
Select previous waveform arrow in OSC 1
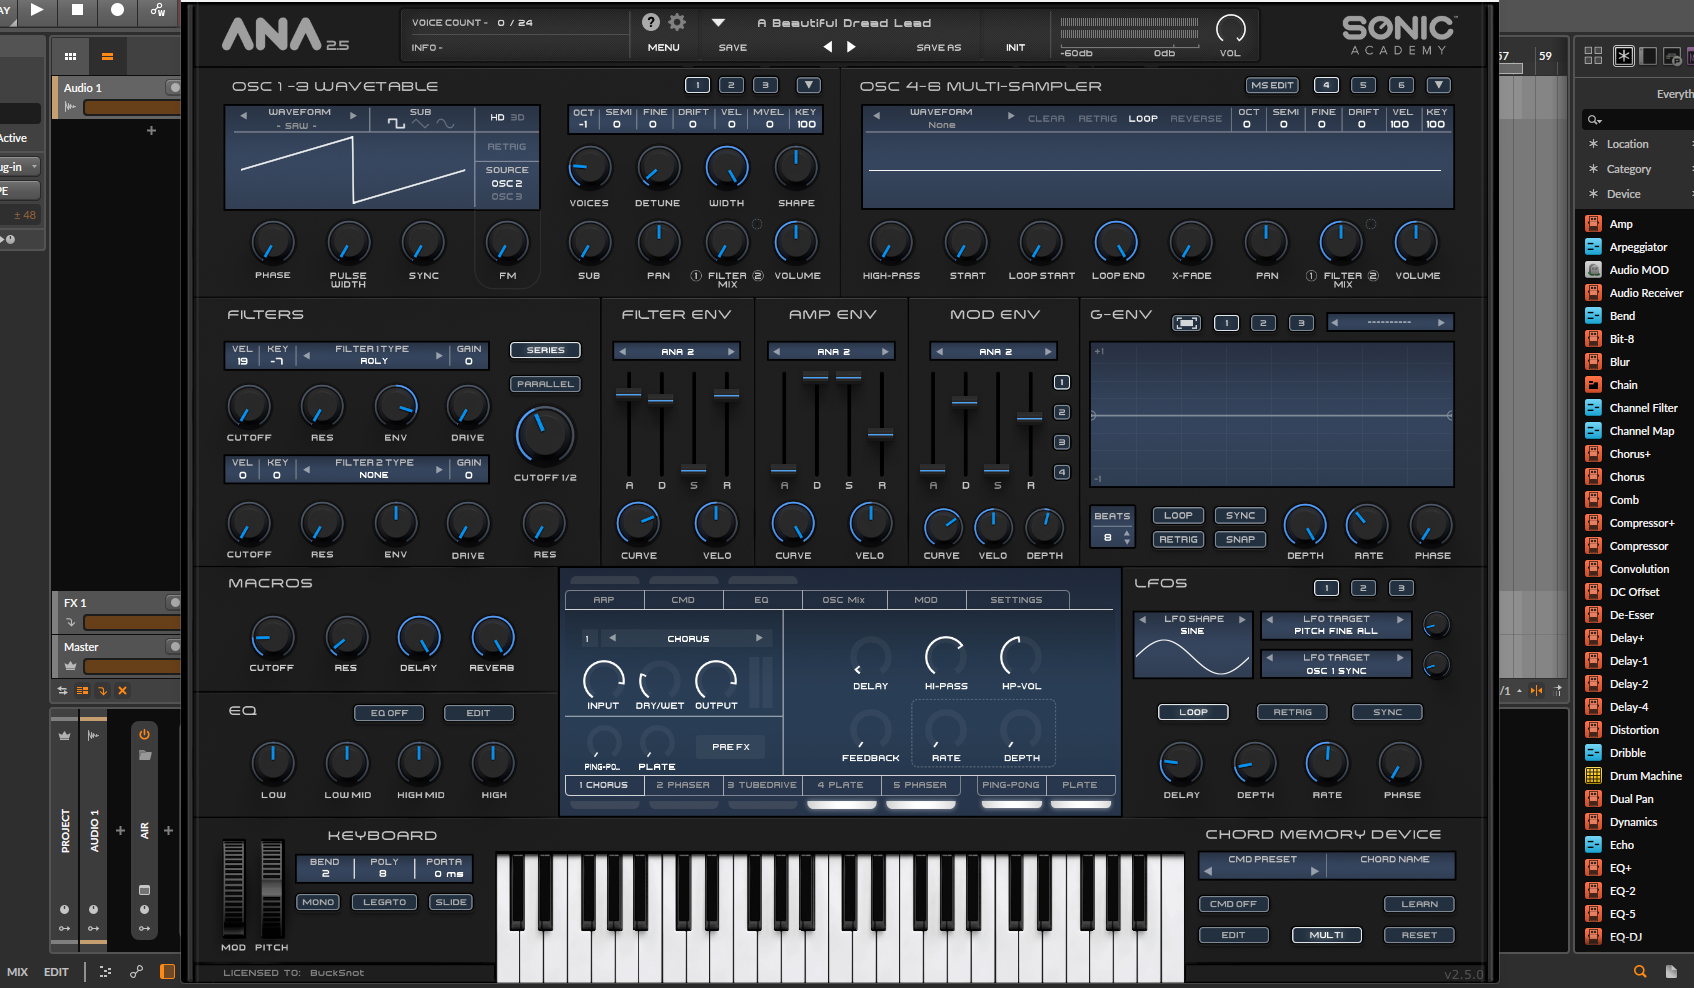243,116
